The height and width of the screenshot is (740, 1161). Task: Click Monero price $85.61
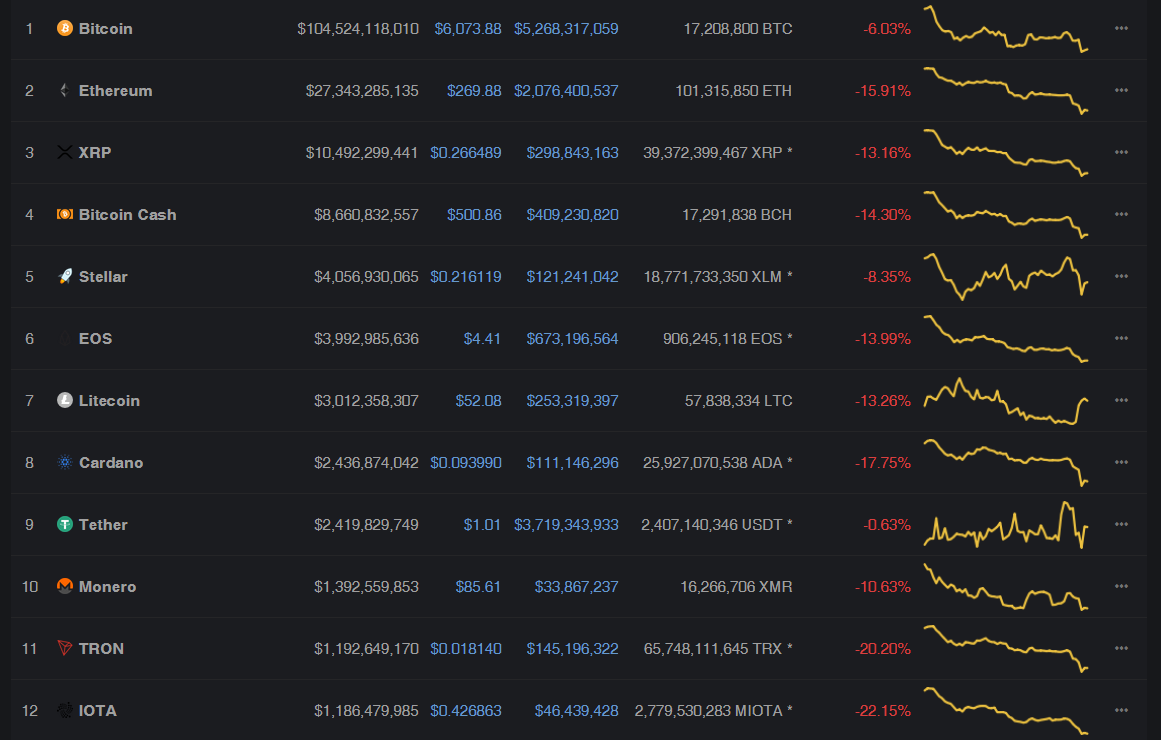[478, 586]
